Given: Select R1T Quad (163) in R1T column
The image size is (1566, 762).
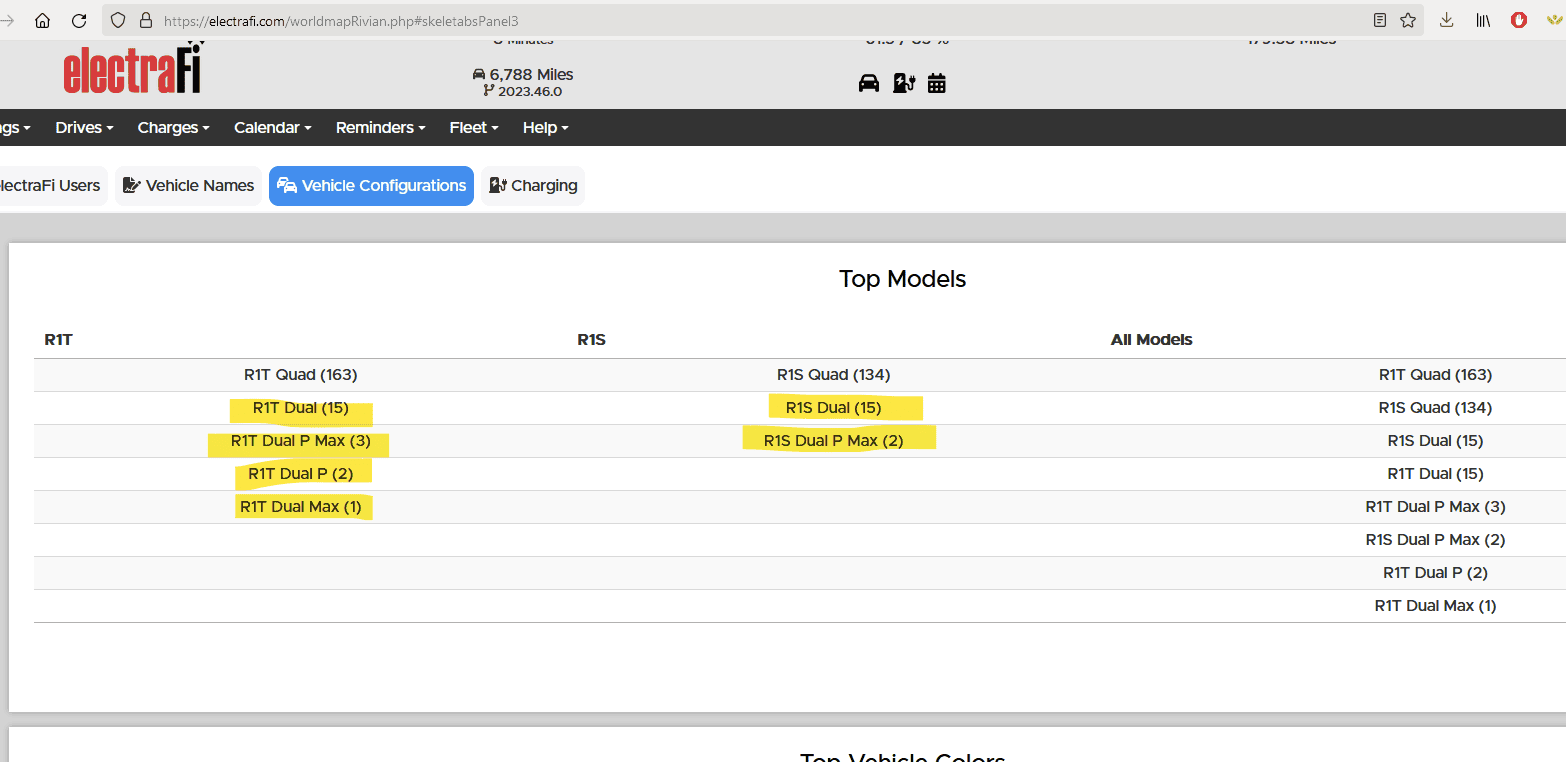Looking at the screenshot, I should click(x=301, y=375).
